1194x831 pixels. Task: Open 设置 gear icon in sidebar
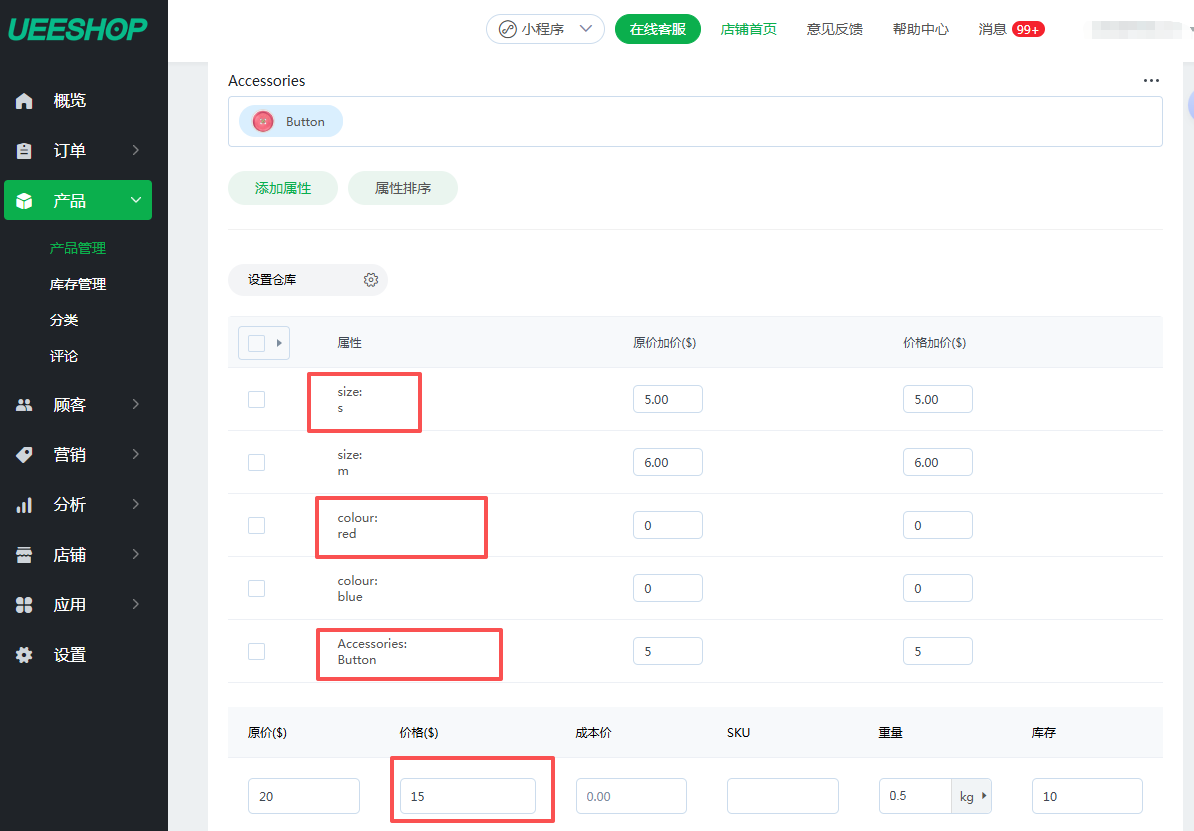click(x=25, y=655)
